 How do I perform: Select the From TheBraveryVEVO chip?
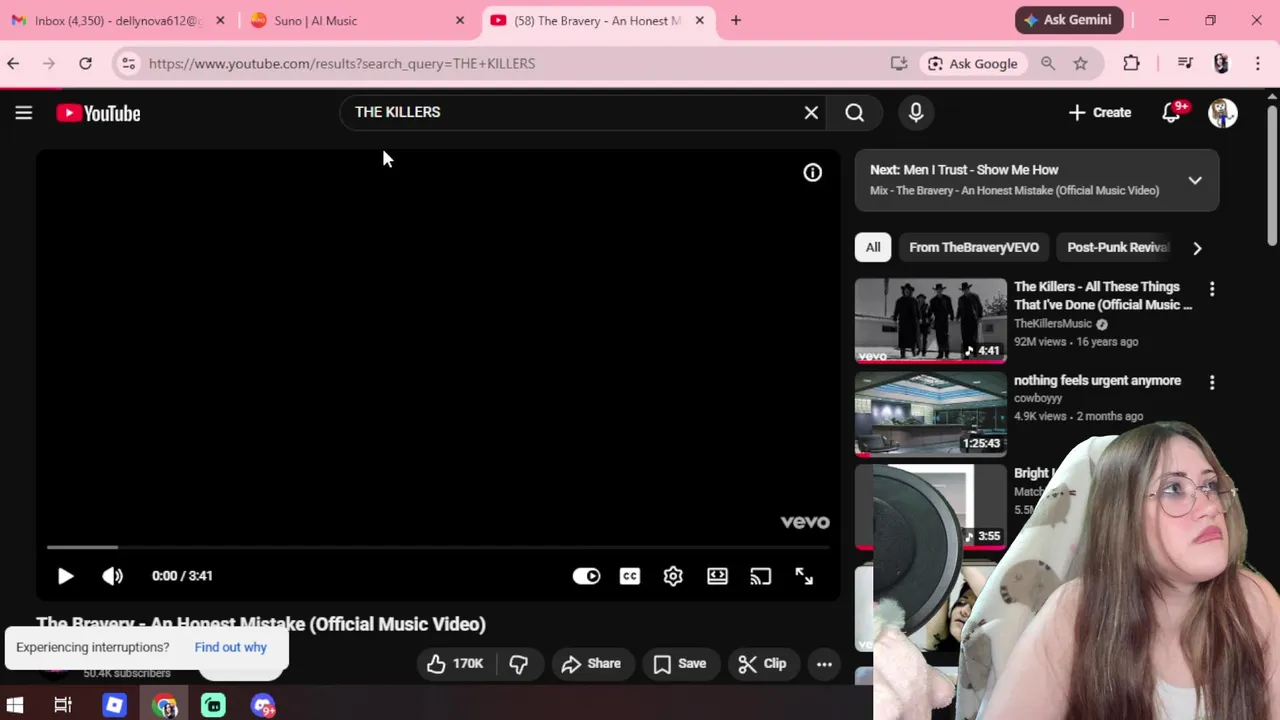(974, 247)
